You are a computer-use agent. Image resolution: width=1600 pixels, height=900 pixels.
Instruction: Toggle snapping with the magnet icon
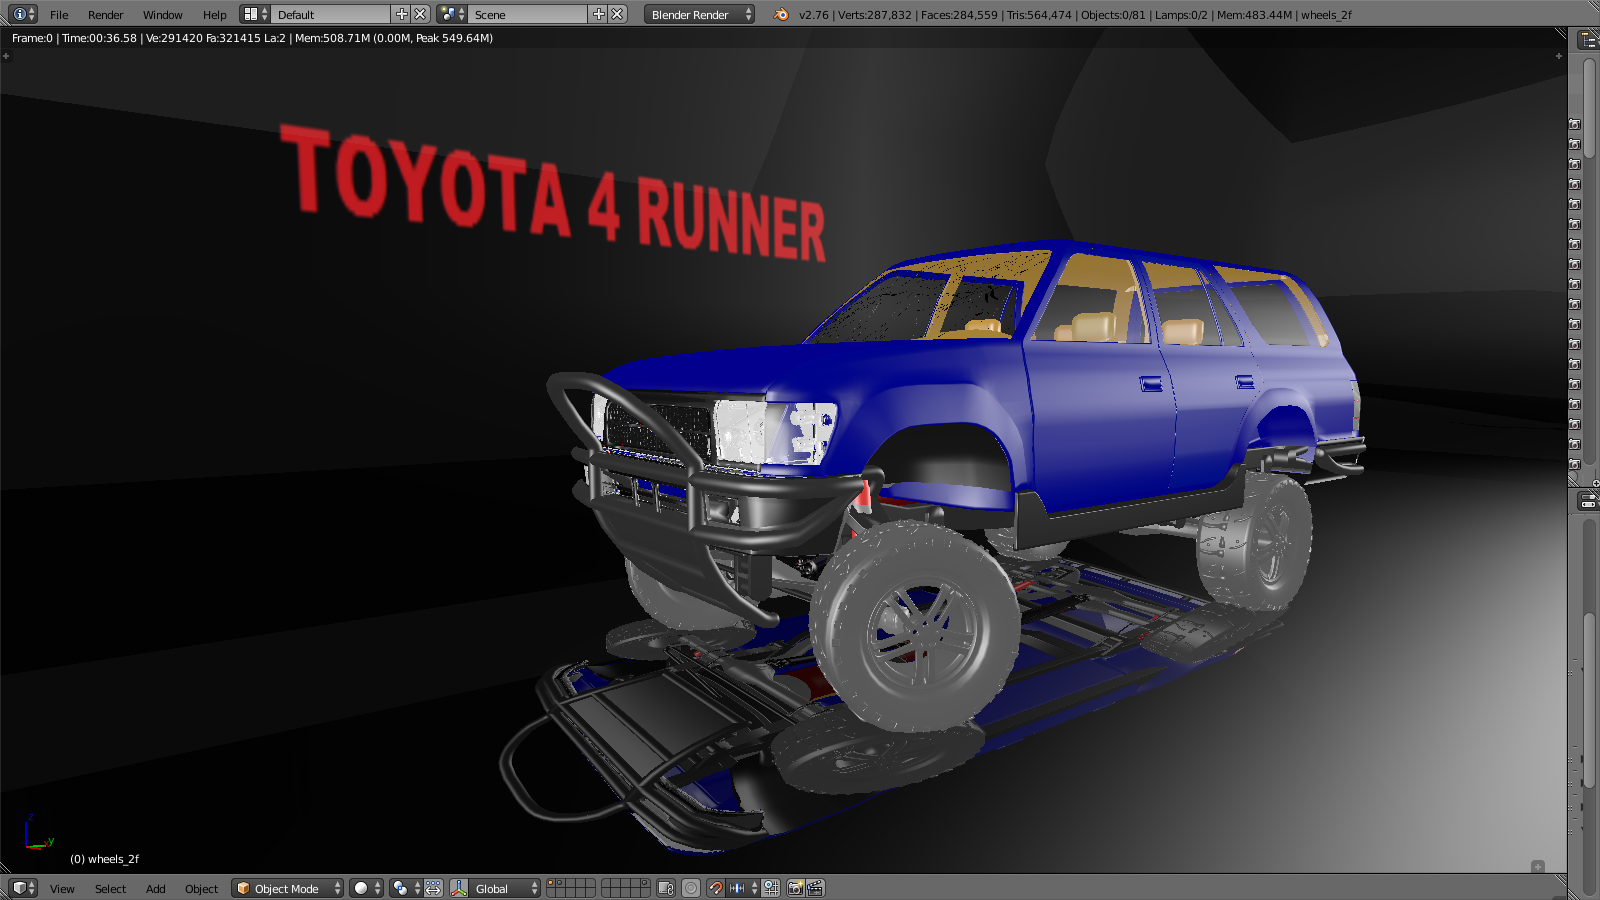click(x=716, y=888)
